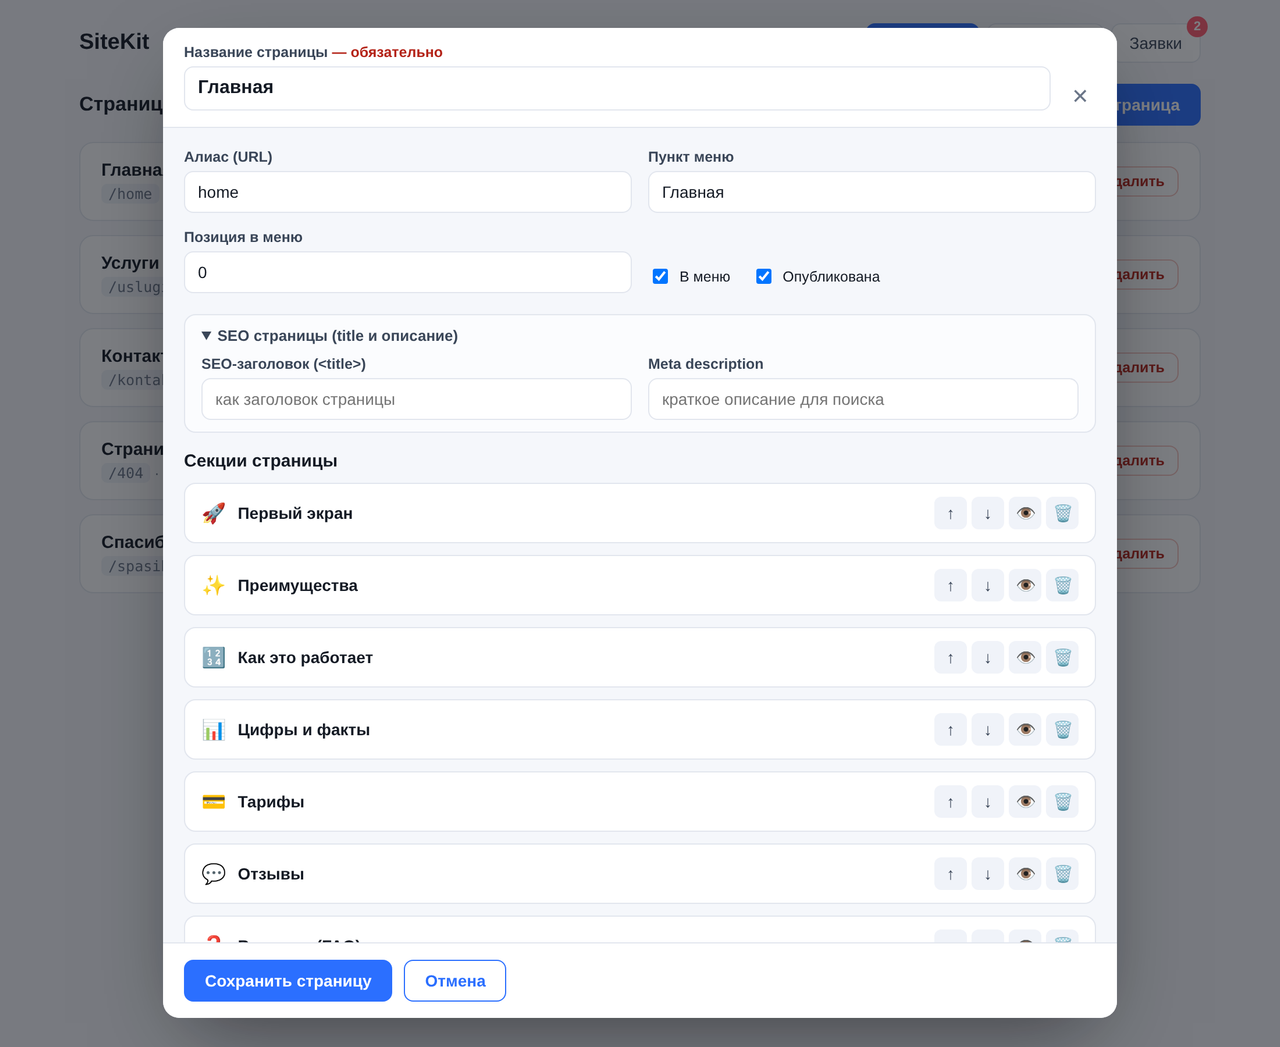Screen dimensions: 1280x1047
Task: Delete the 'Тарифы' section
Action: point(1062,801)
